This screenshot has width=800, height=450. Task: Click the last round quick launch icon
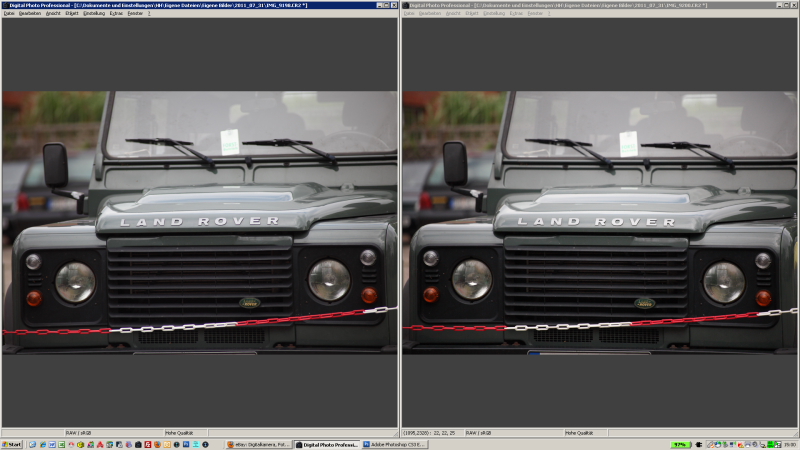205,445
